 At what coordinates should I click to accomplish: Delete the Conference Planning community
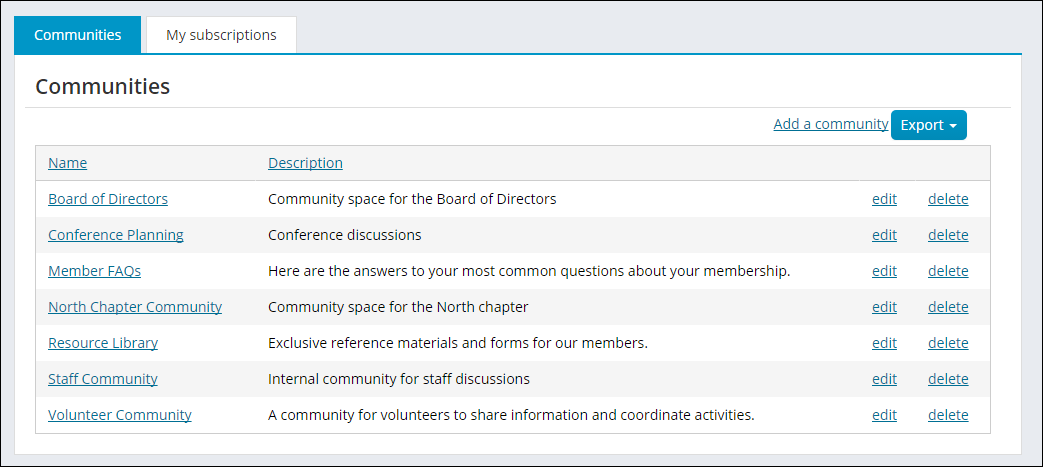click(x=948, y=235)
